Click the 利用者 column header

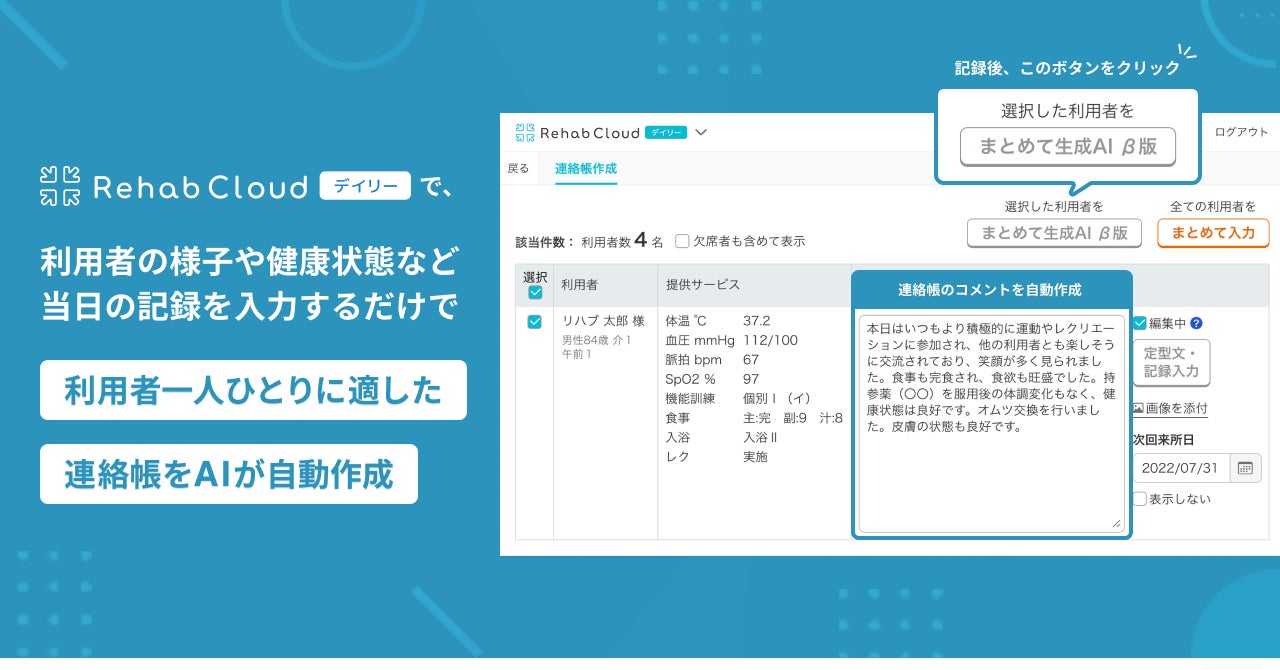coord(579,285)
